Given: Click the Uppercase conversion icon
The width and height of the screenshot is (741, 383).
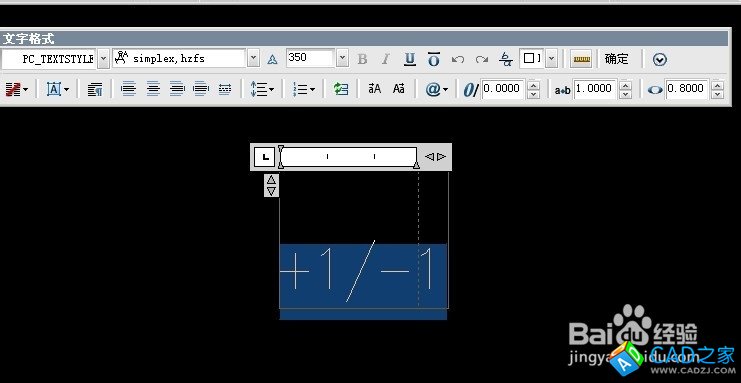Looking at the screenshot, I should click(x=374, y=89).
